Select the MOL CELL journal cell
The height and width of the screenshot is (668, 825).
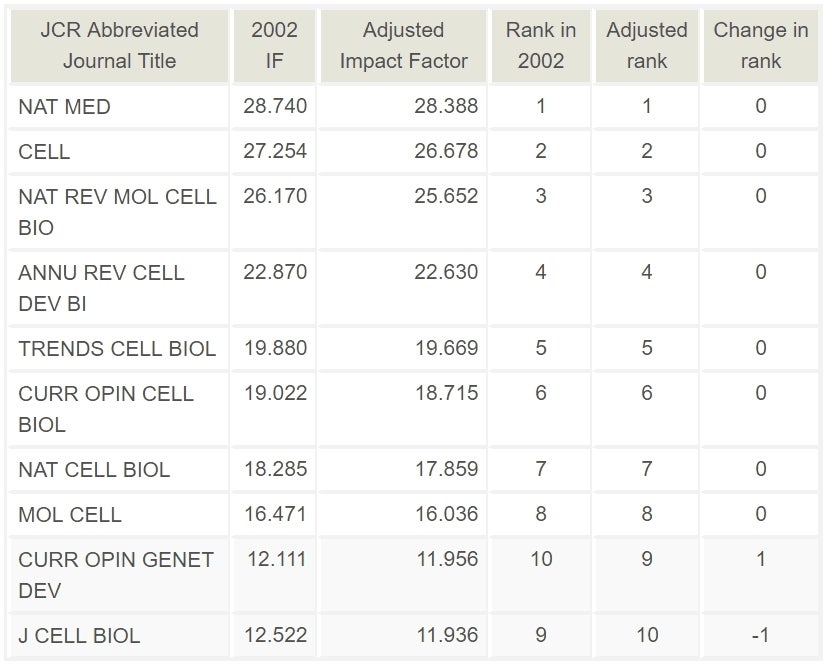119,514
